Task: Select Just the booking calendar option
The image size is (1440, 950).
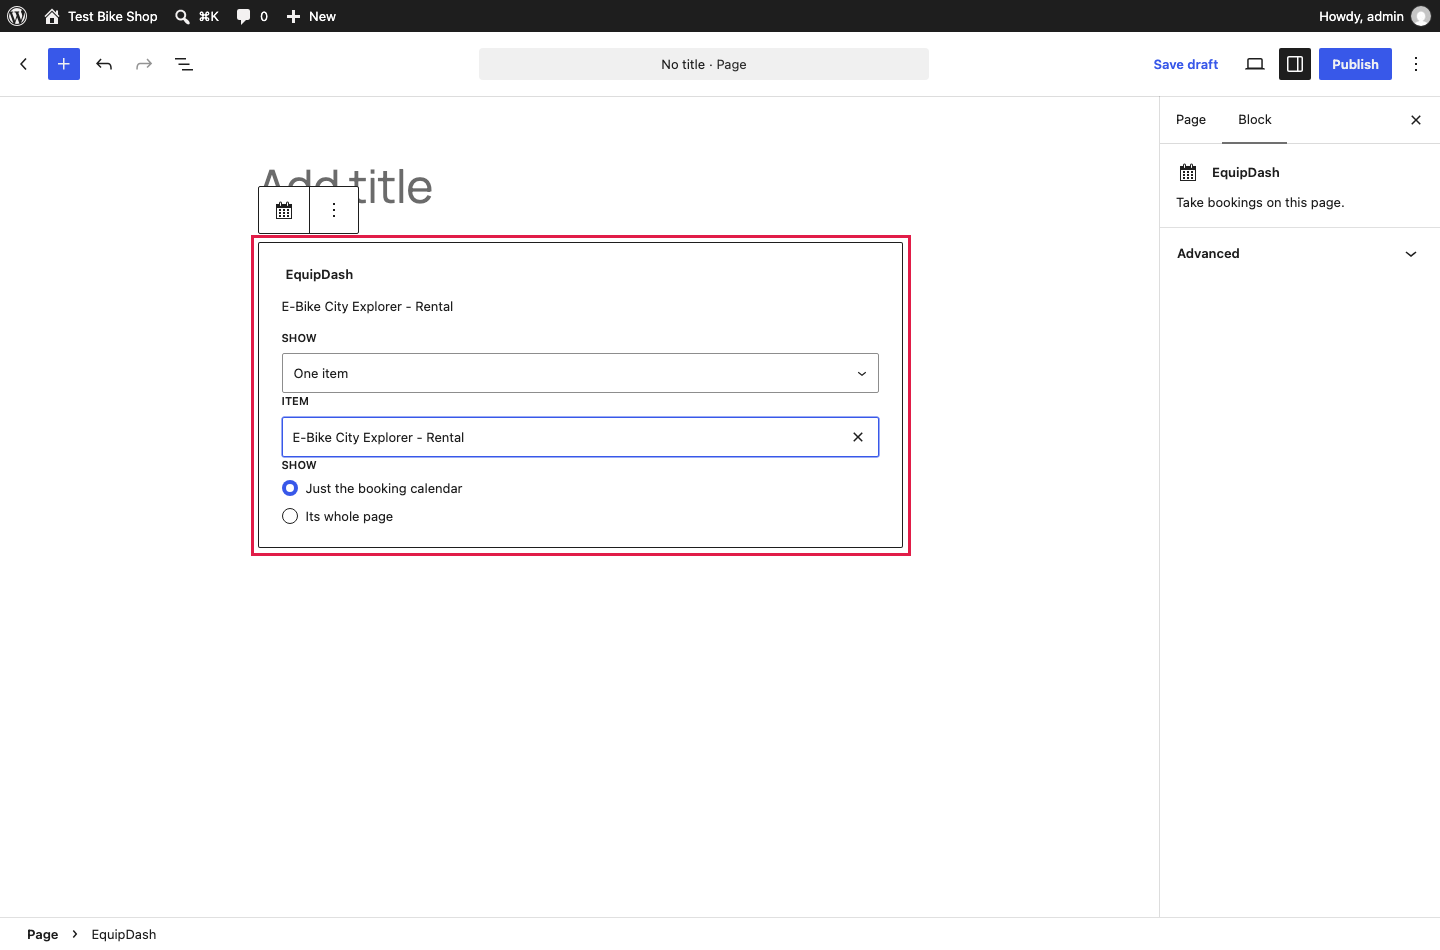Action: pos(290,488)
